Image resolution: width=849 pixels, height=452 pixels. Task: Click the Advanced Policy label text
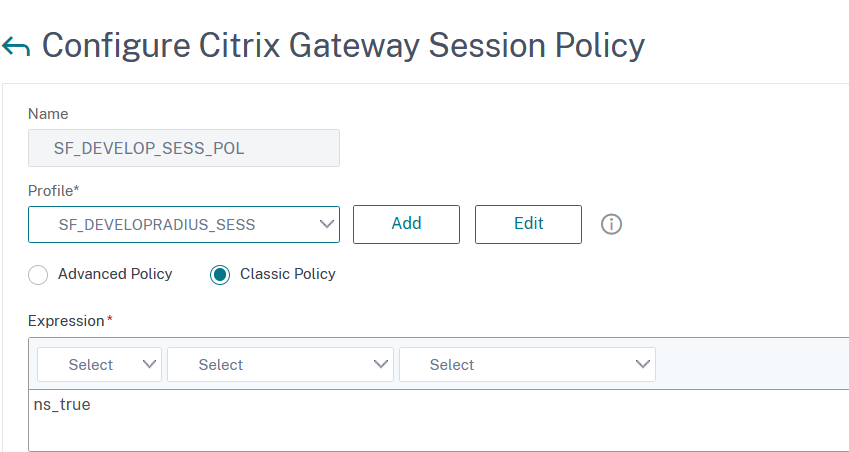[115, 274]
